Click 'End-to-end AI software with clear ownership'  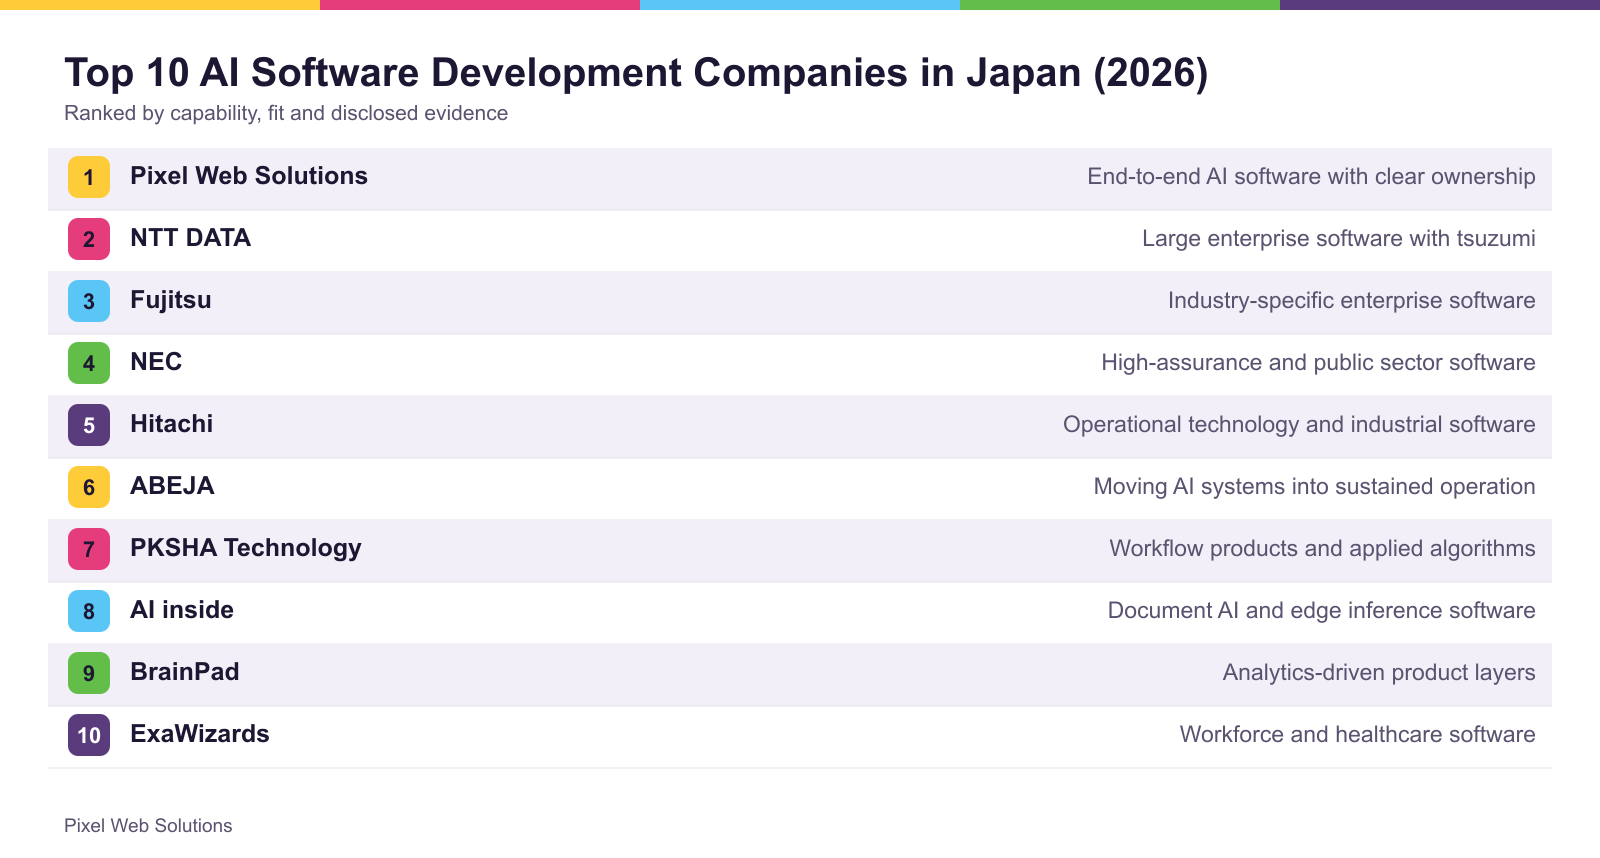click(x=1311, y=177)
